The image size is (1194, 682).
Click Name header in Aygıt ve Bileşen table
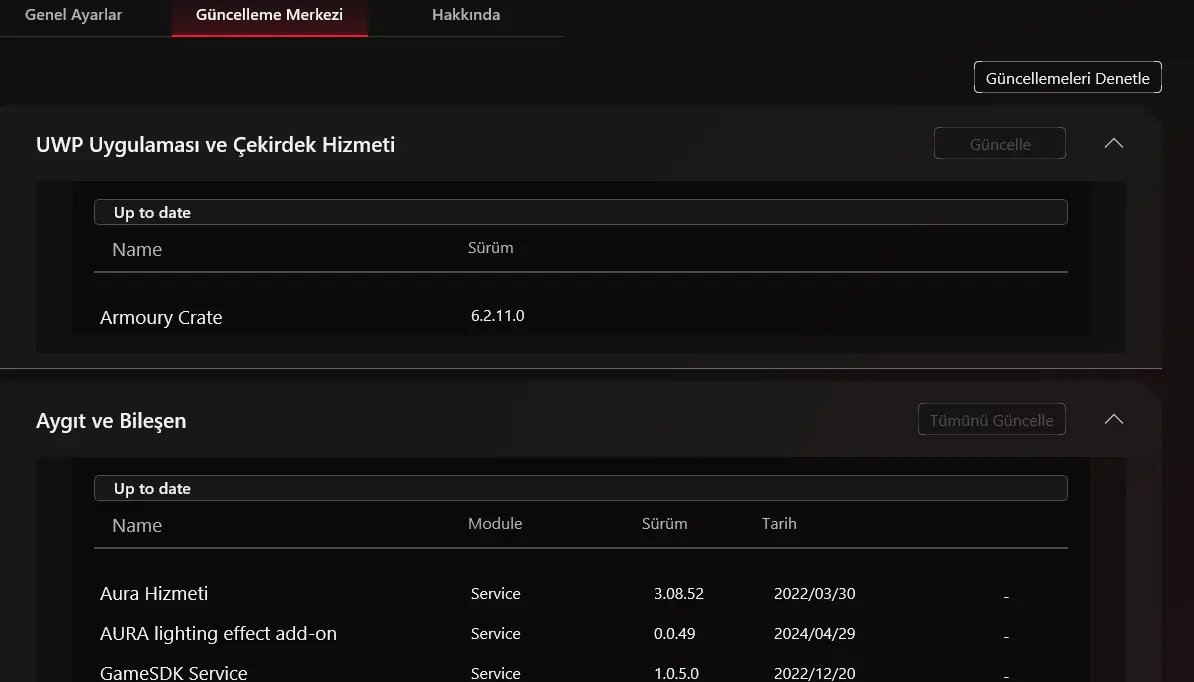coord(137,526)
